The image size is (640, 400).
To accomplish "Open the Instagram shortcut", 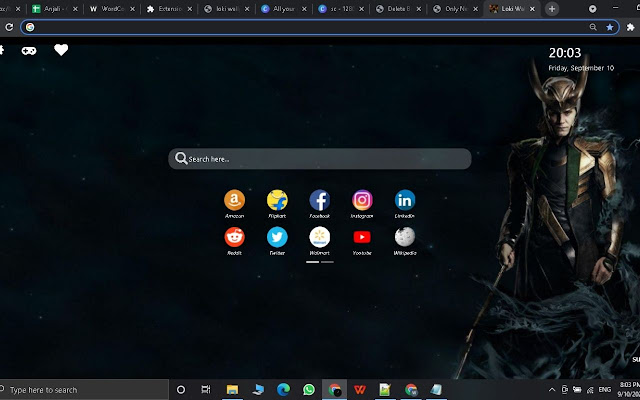I will [362, 200].
